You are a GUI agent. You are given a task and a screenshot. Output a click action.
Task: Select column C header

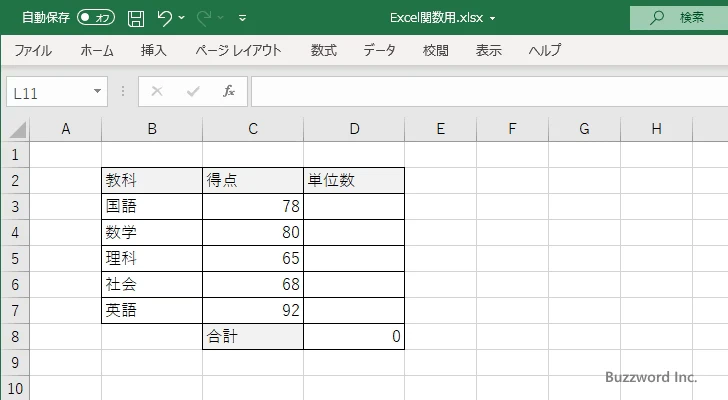[x=253, y=129]
